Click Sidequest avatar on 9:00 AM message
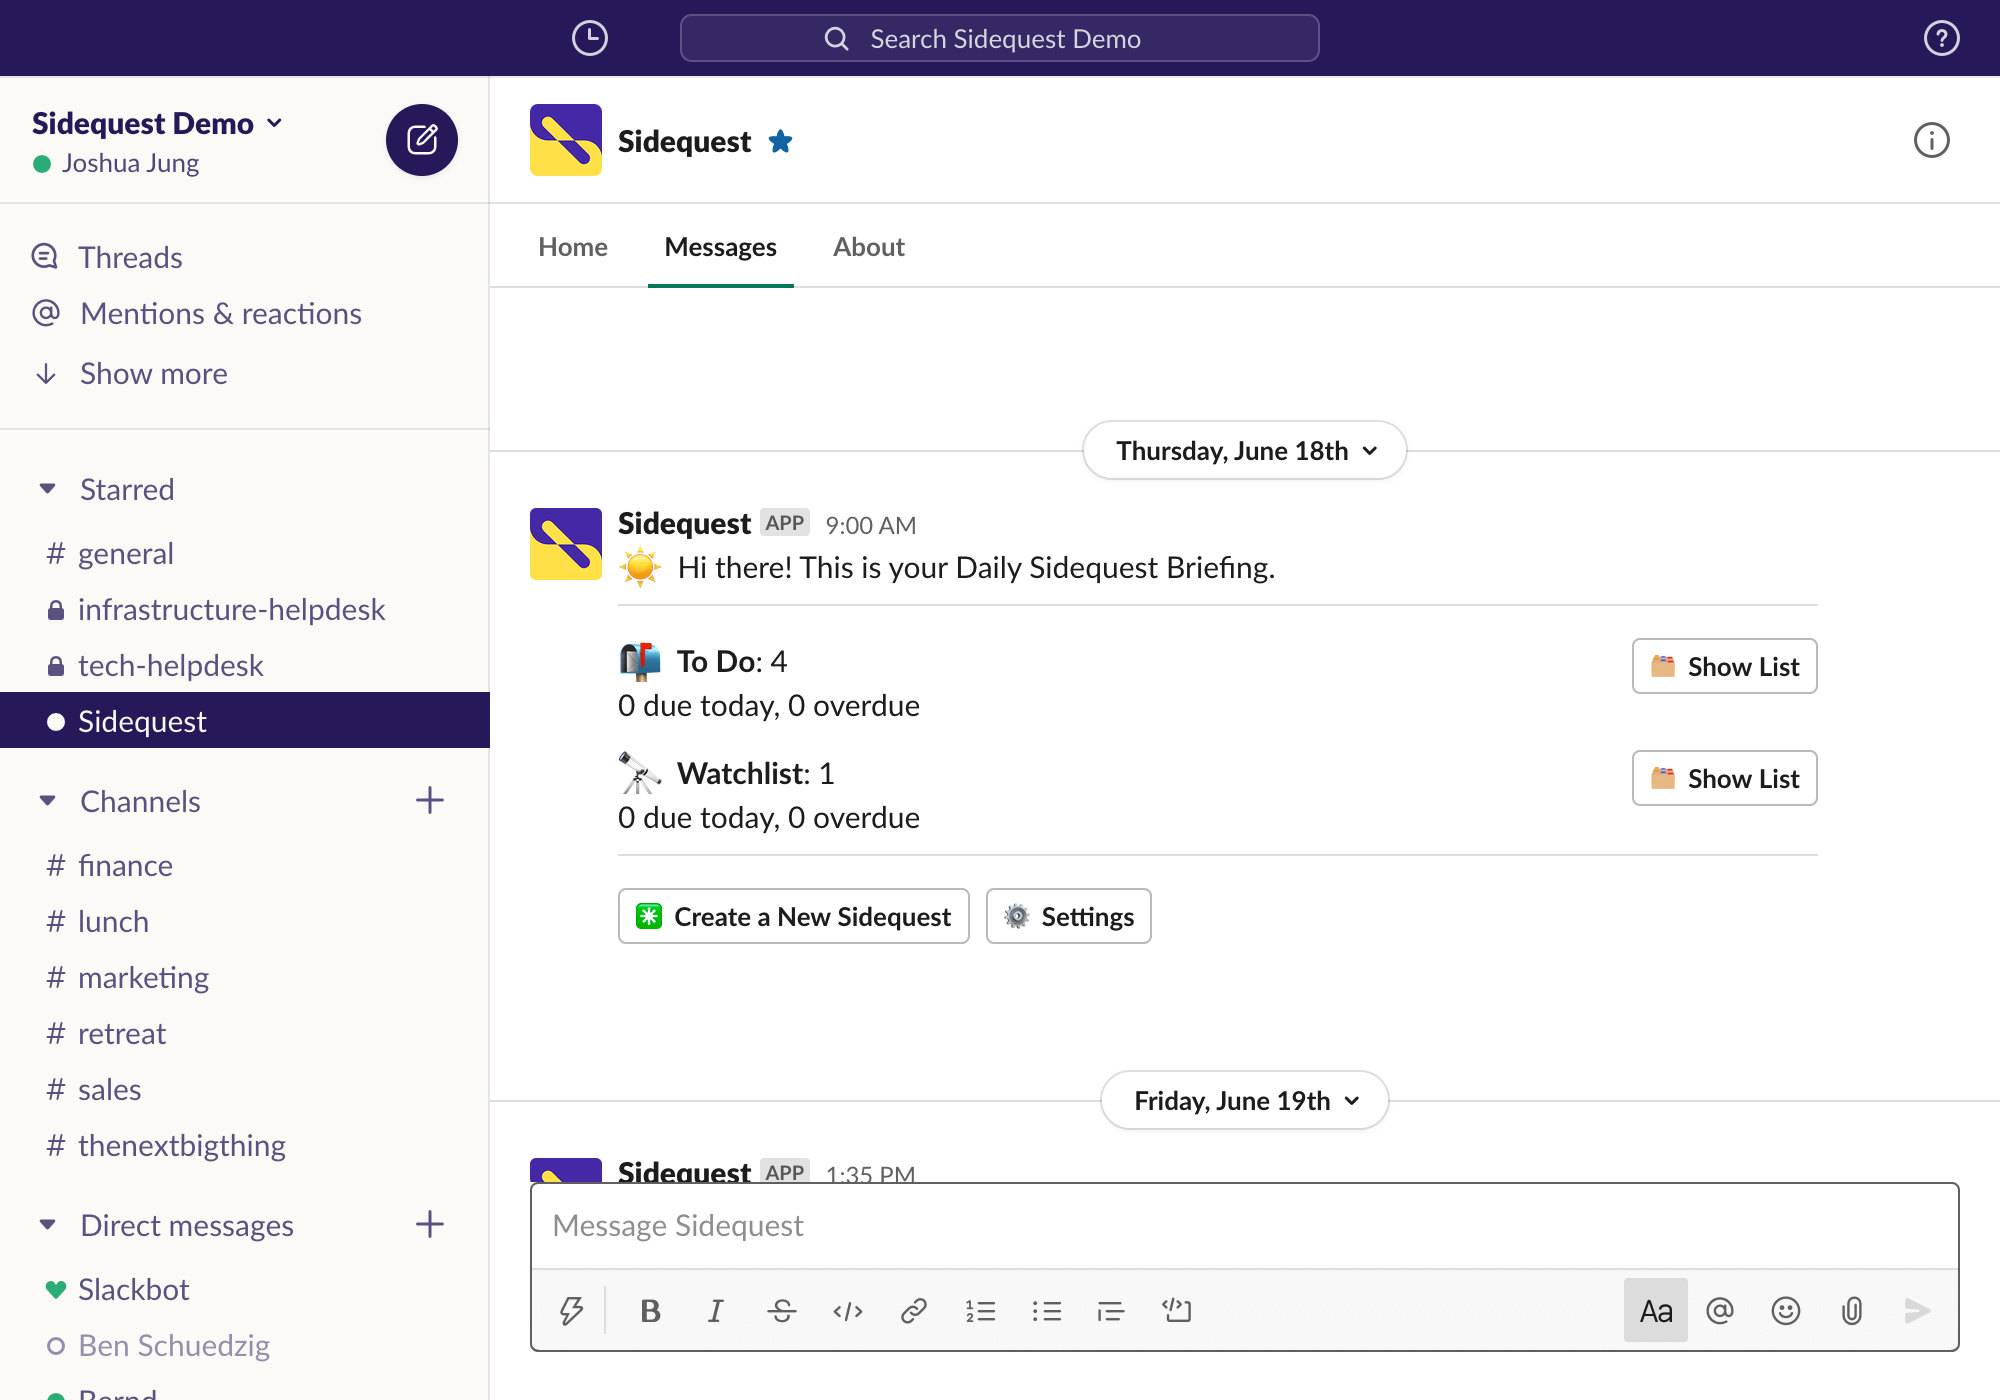 pyautogui.click(x=566, y=544)
